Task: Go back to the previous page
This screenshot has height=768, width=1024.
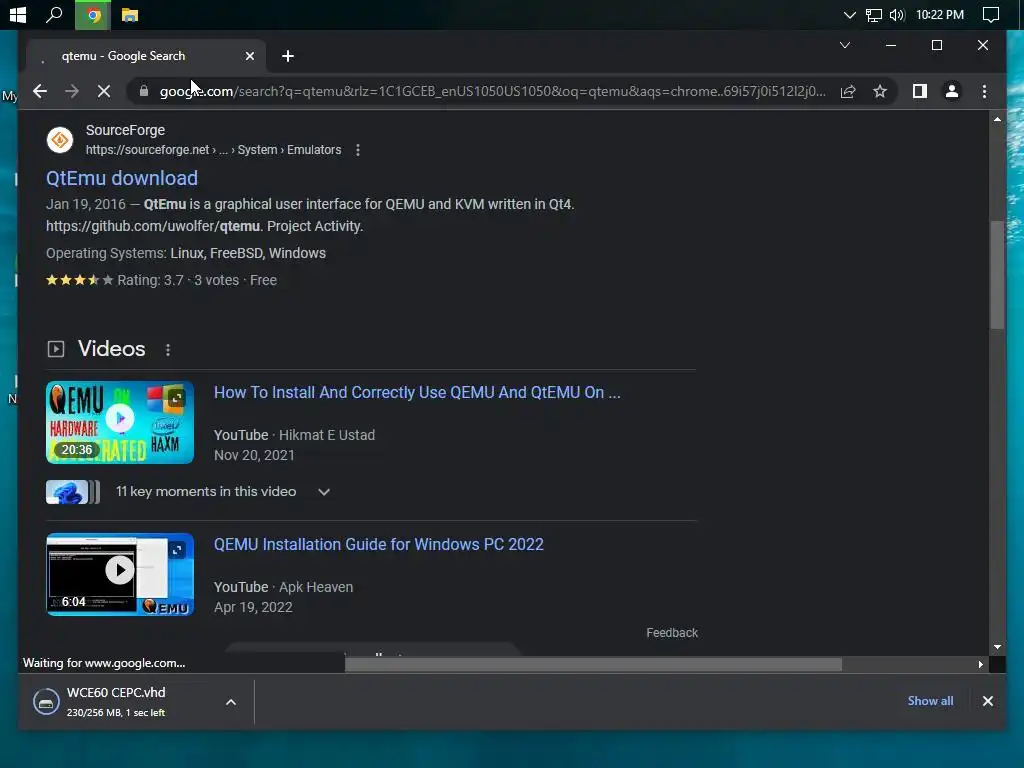Action: (40, 91)
